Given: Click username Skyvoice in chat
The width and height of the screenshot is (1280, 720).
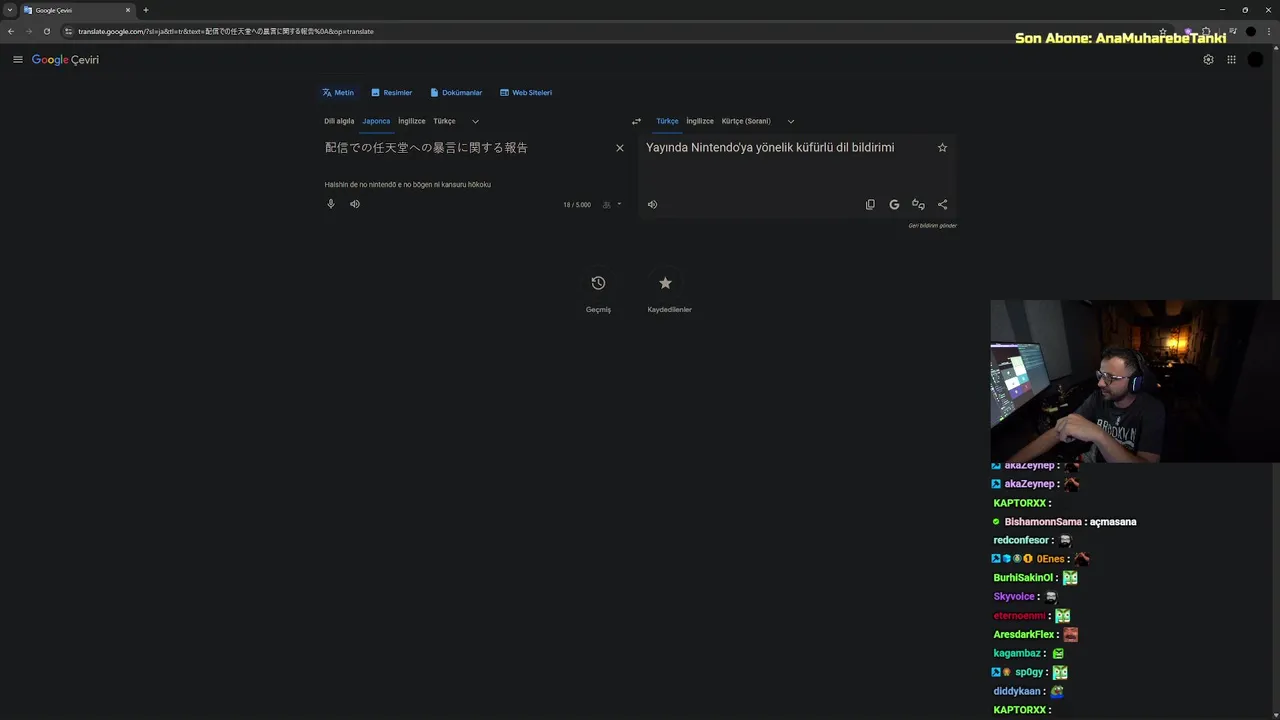Looking at the screenshot, I should point(1014,597).
